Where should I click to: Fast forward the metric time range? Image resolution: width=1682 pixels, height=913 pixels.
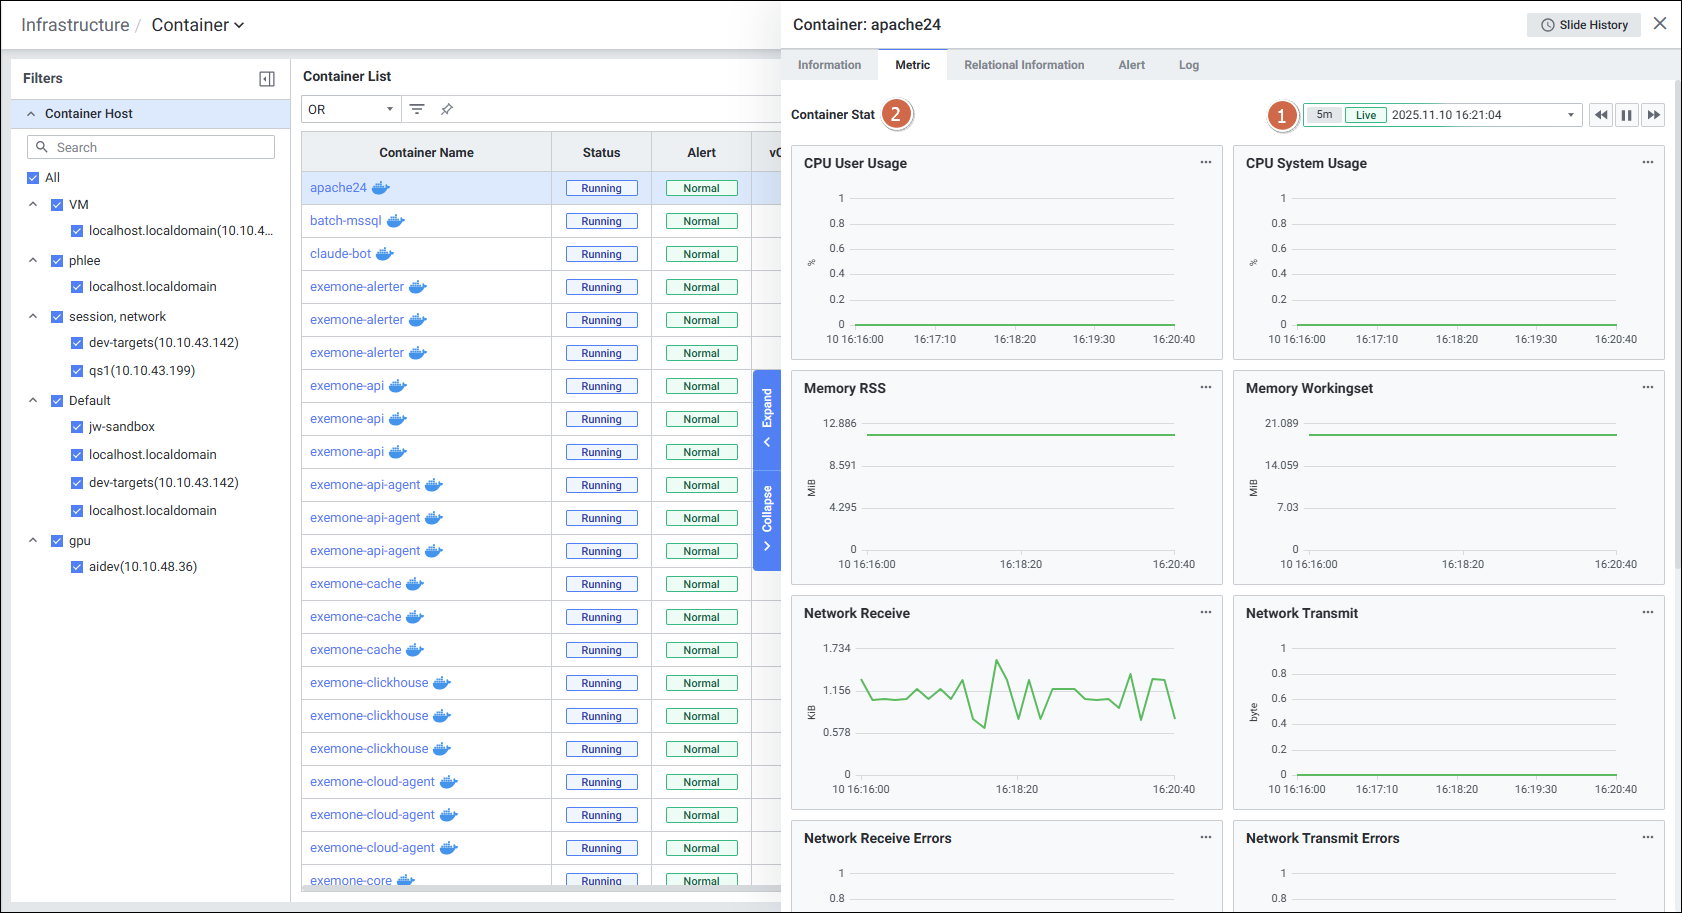[x=1653, y=115]
